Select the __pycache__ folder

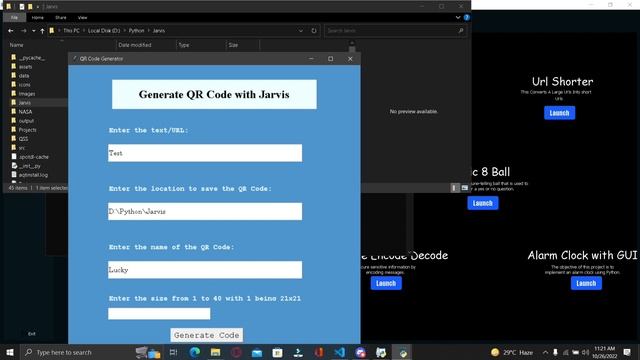tap(32, 58)
